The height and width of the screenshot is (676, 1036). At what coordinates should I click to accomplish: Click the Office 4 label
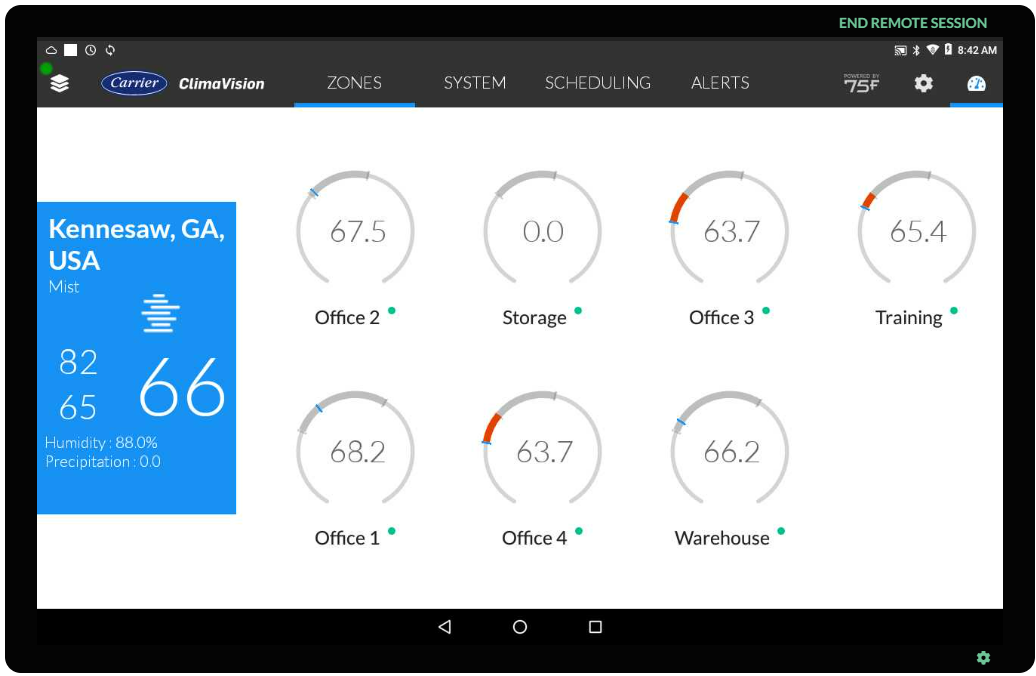coord(534,539)
